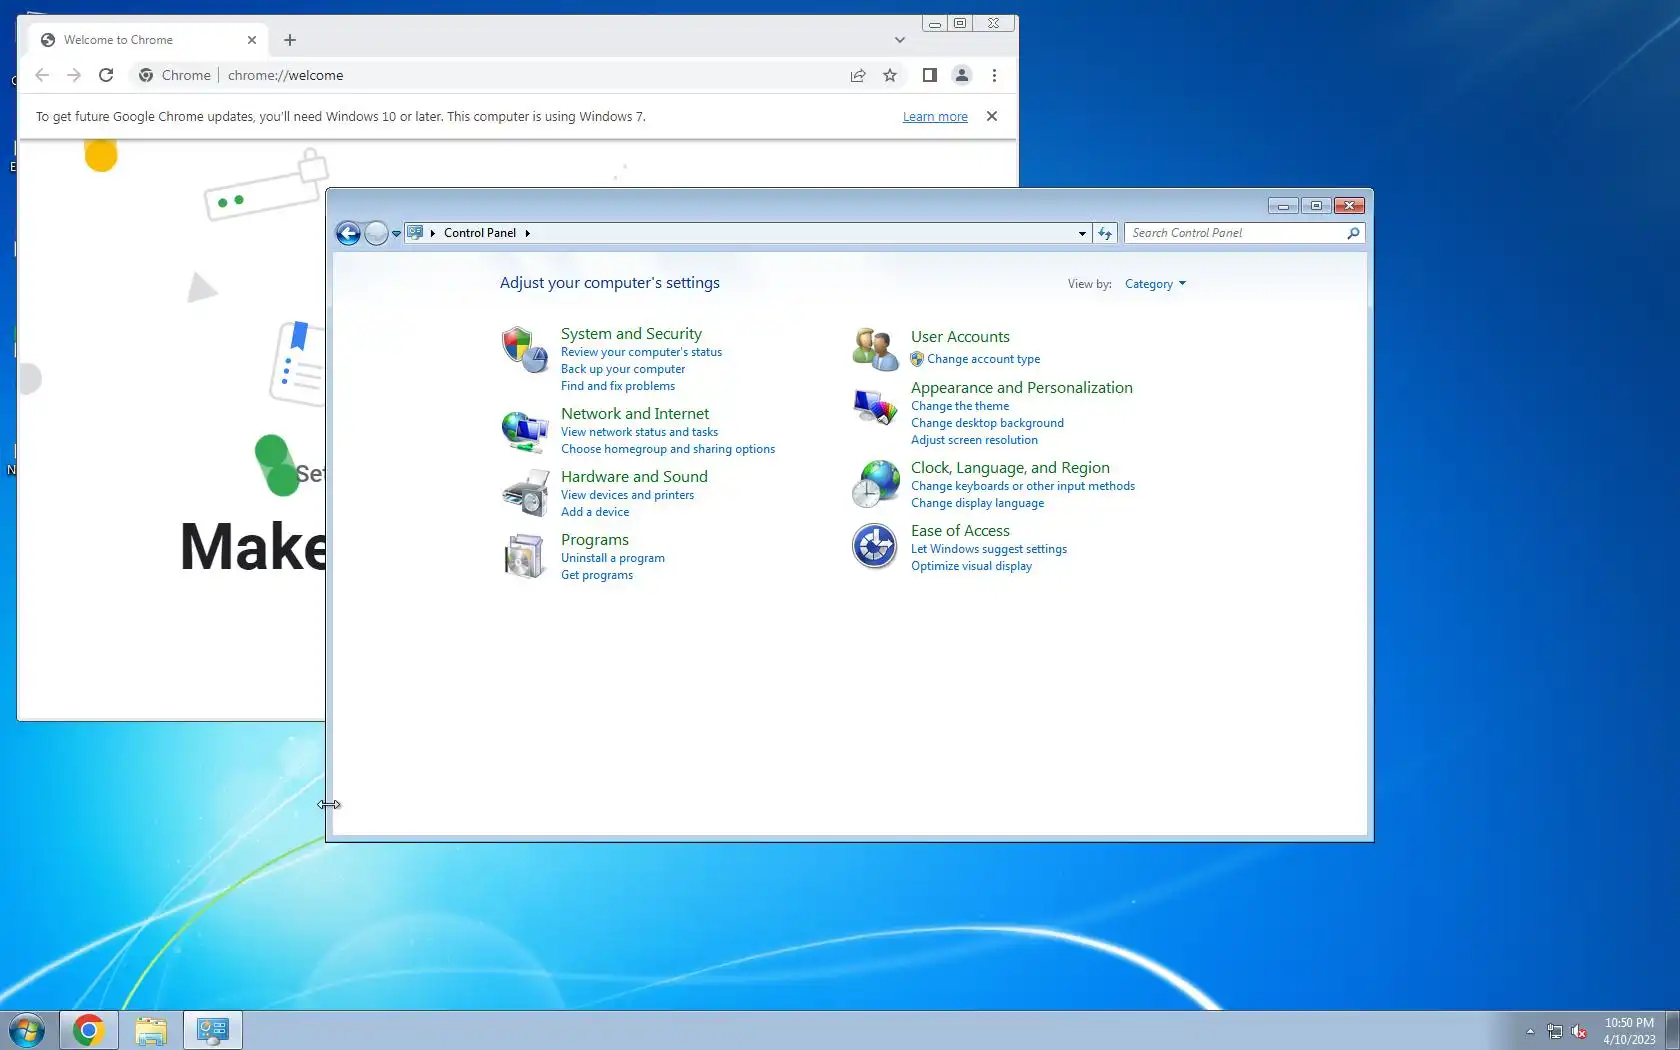1680x1050 pixels.
Task: Expand the breadcrumb arrow after Control Panel
Action: point(527,233)
